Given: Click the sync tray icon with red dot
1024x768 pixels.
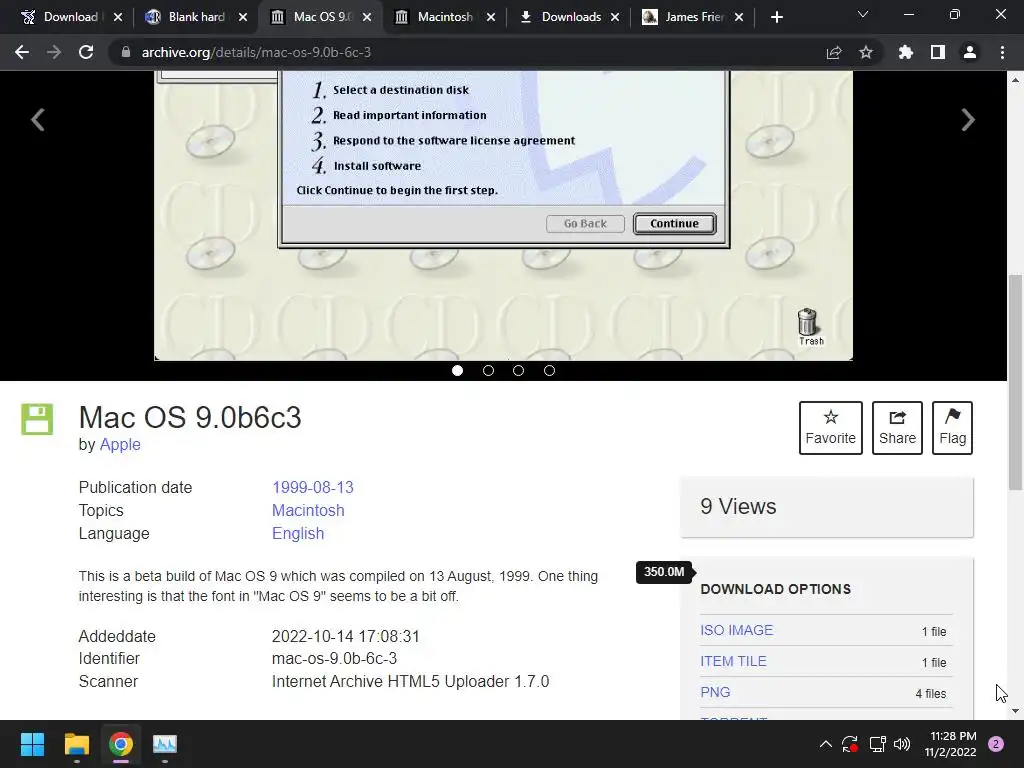Looking at the screenshot, I should click(850, 744).
